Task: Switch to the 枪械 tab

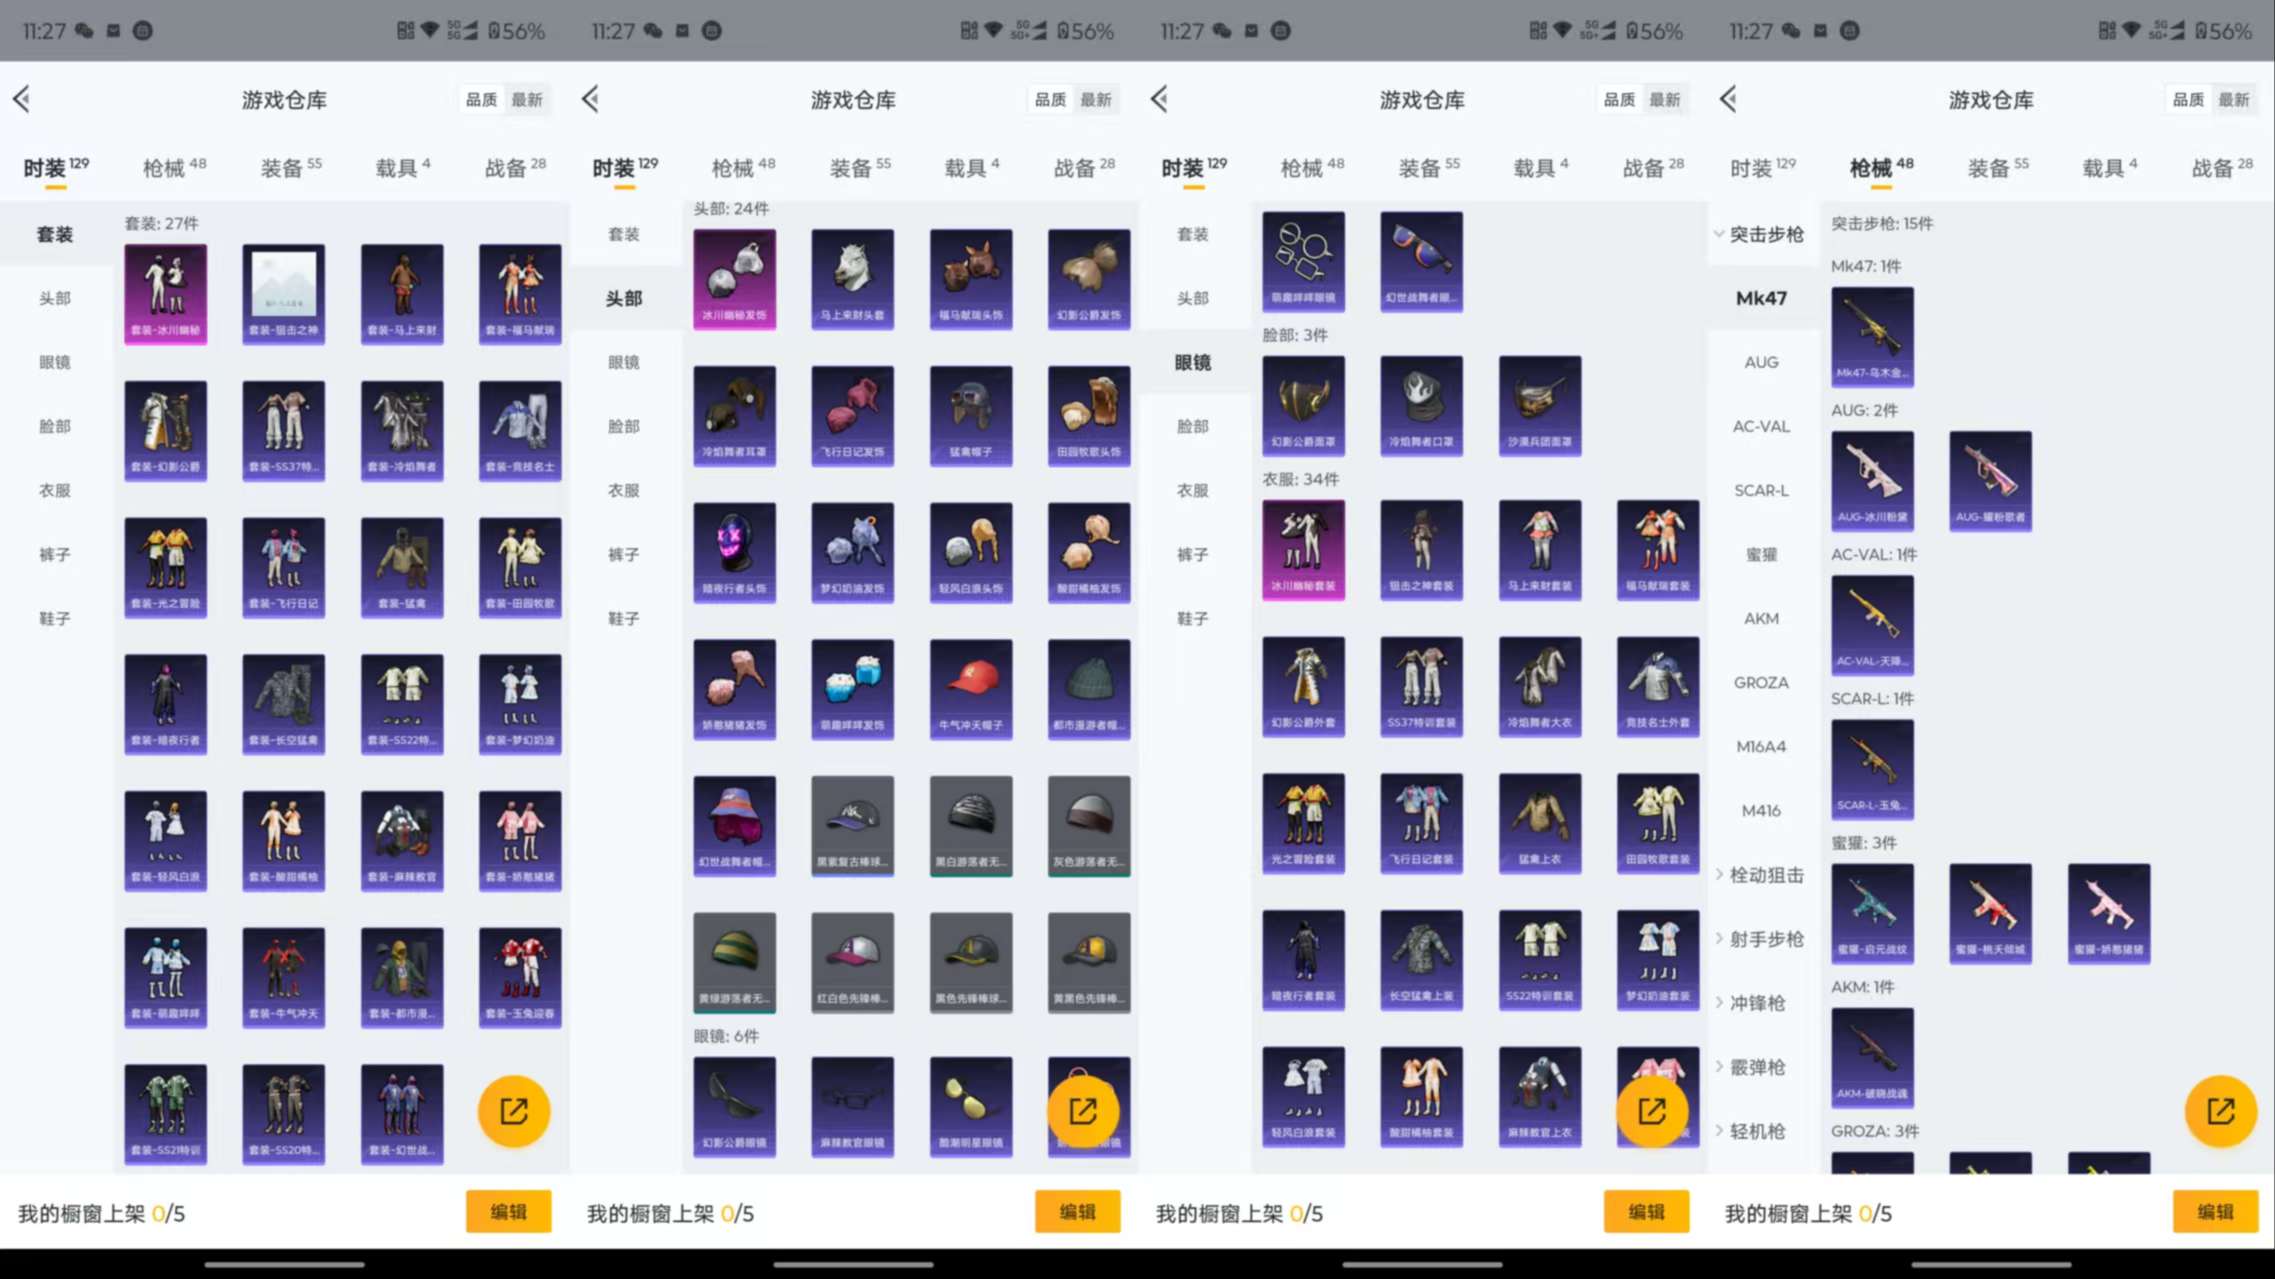Action: coord(166,167)
